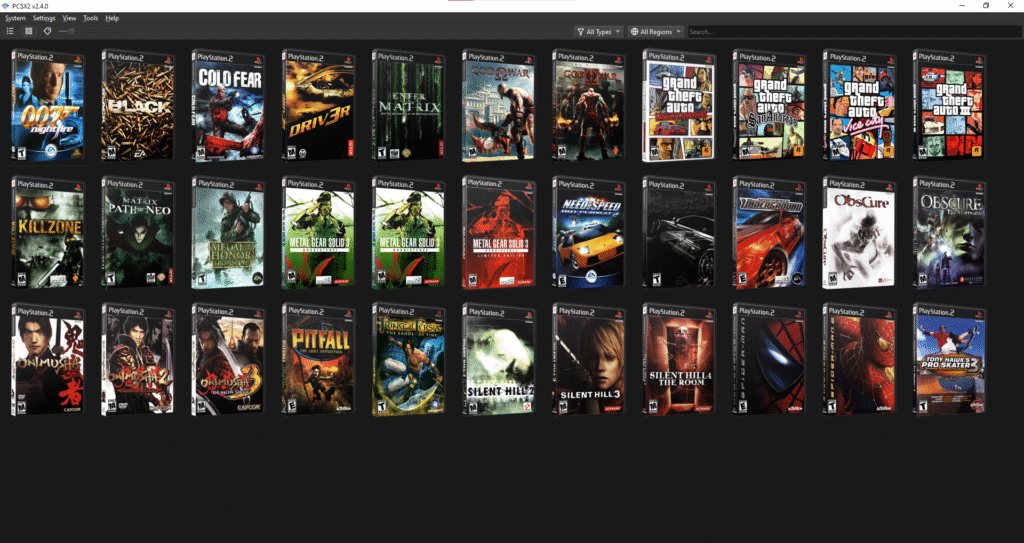
Task: Select the Silent Hill 2 cover
Action: (x=498, y=360)
